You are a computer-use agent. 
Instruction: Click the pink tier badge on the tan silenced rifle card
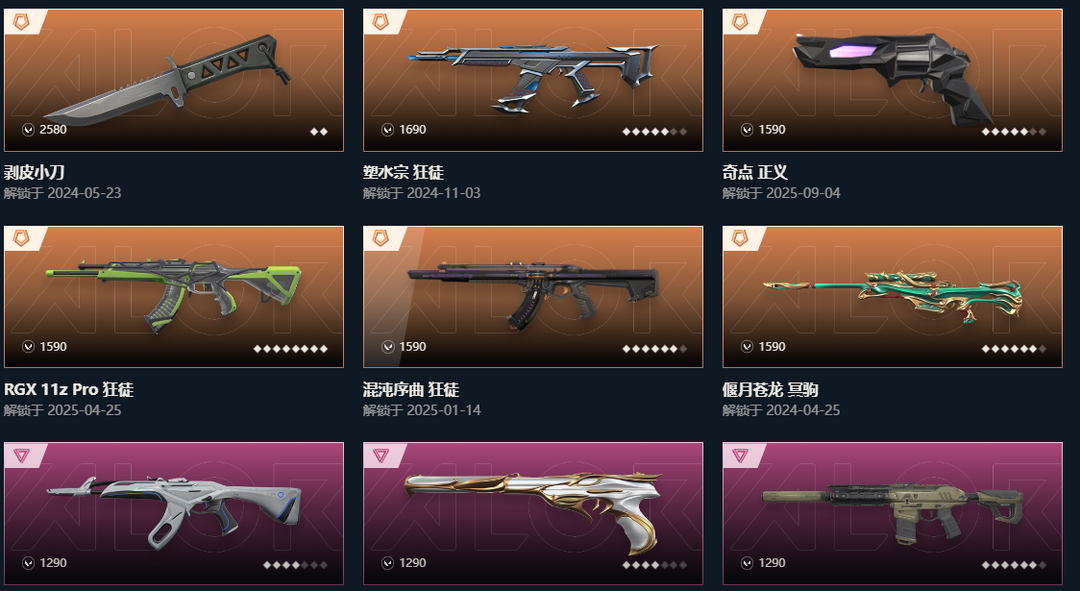click(740, 455)
